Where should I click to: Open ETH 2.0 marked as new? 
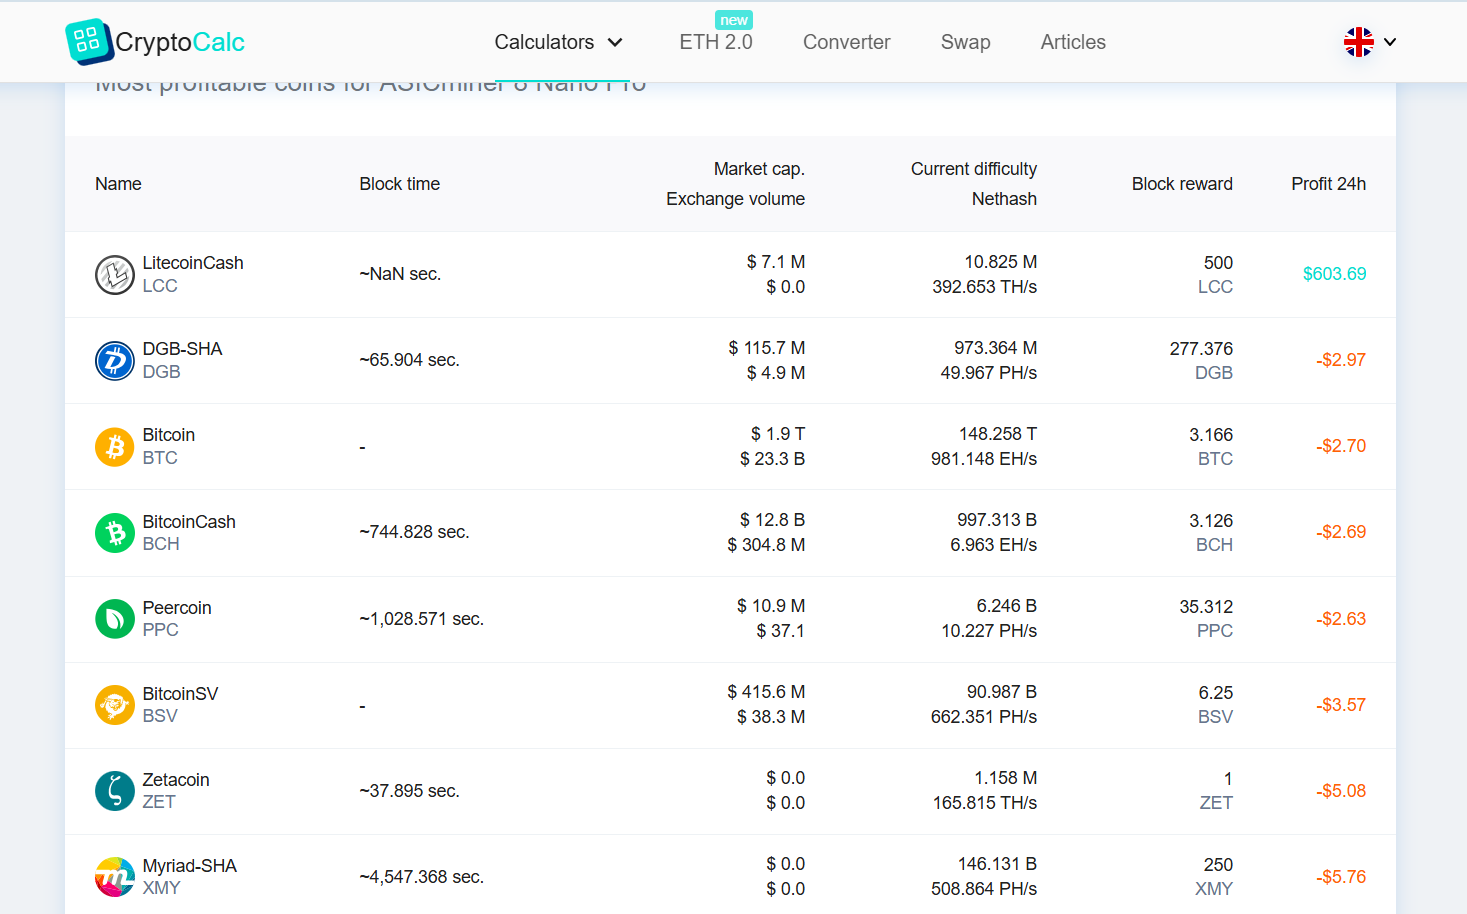coord(715,42)
